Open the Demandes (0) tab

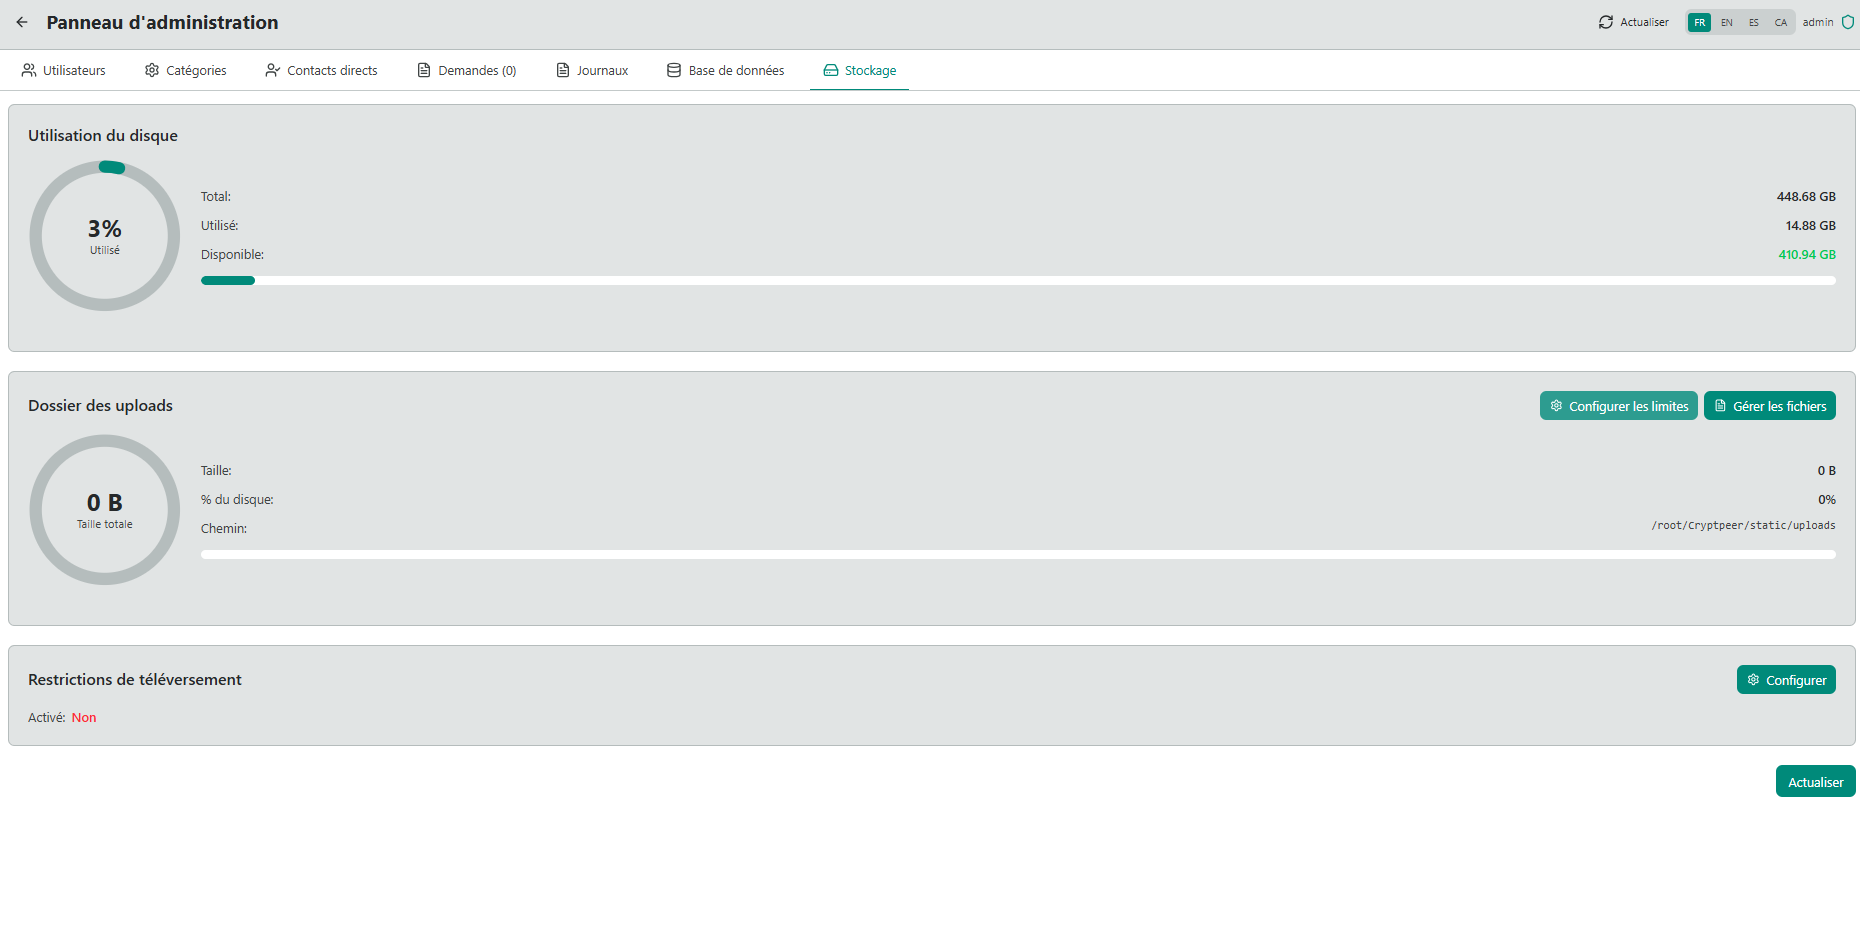click(x=467, y=70)
